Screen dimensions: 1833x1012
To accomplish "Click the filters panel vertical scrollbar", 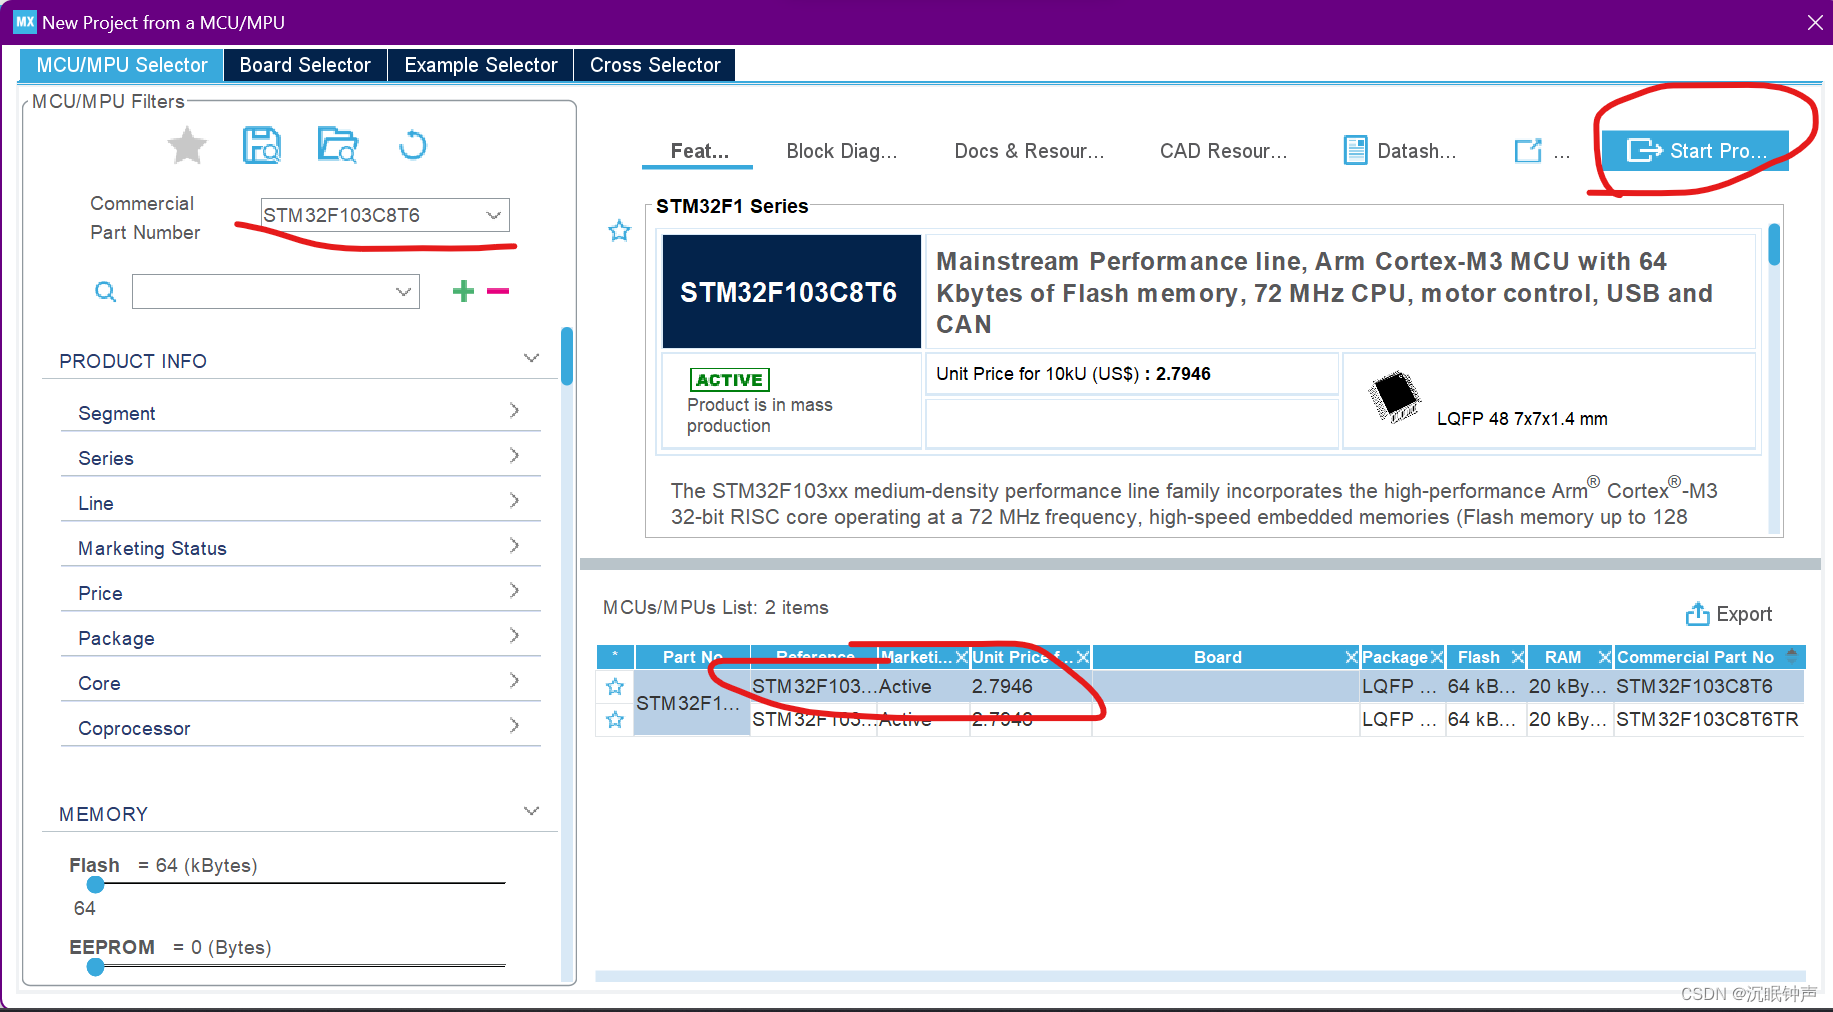I will click(567, 357).
